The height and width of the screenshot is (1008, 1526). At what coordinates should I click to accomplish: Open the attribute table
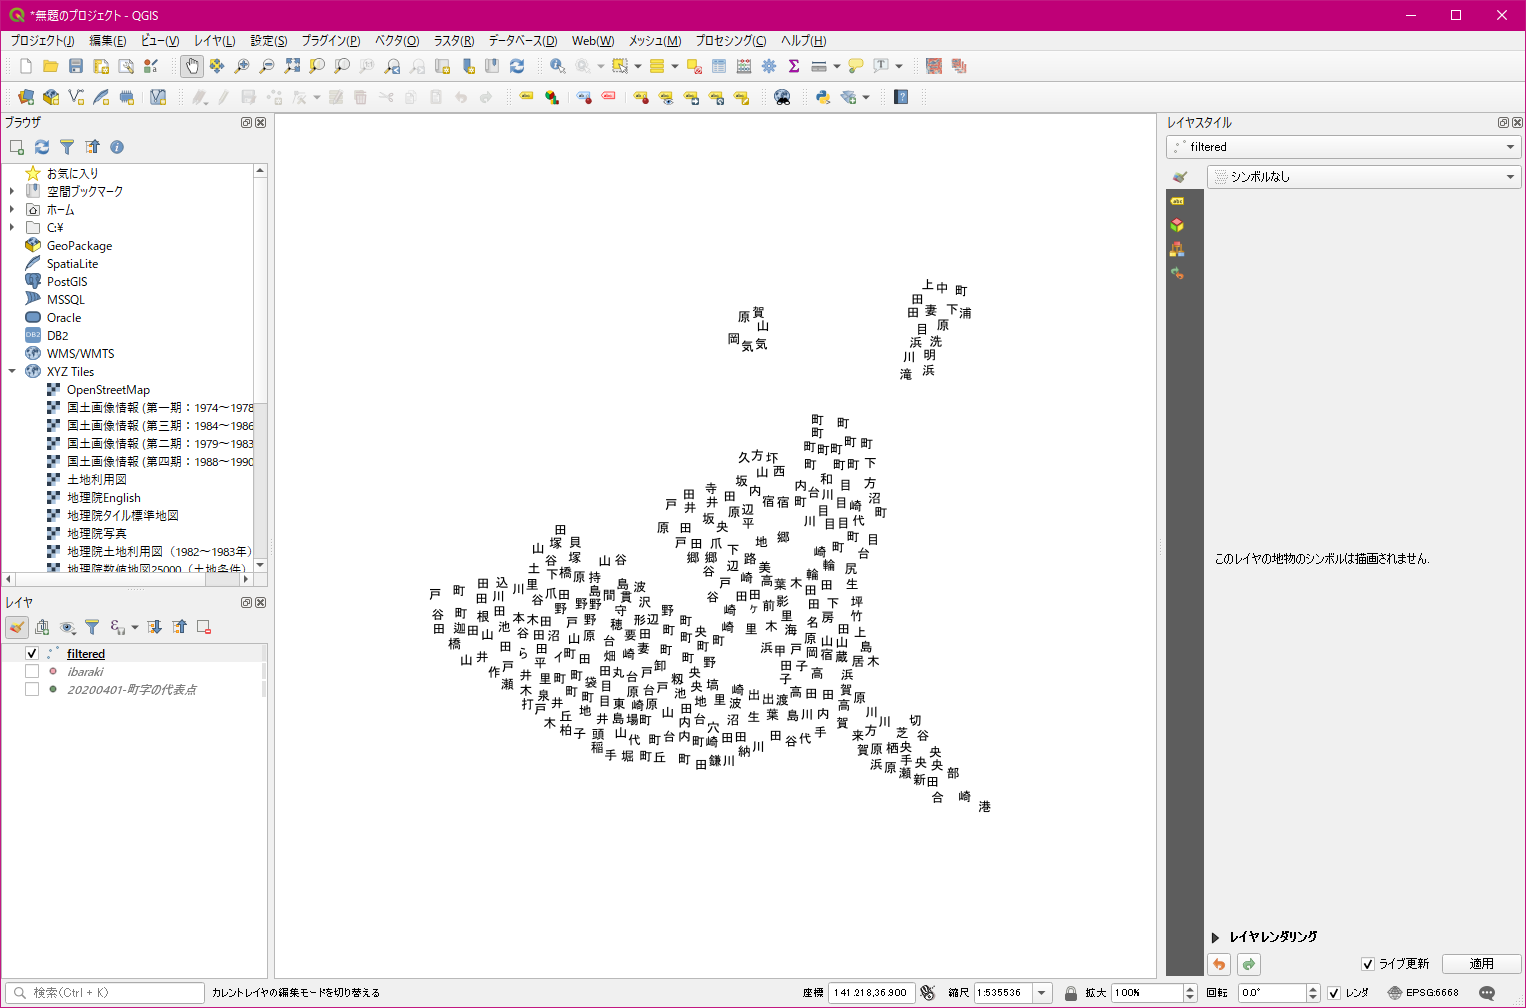(x=719, y=66)
